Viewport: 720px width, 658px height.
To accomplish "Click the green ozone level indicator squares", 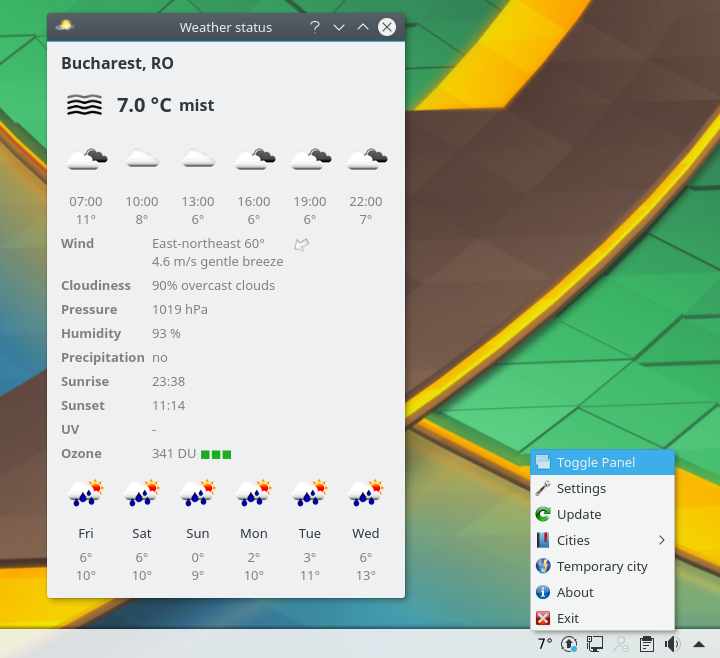I will point(216,455).
